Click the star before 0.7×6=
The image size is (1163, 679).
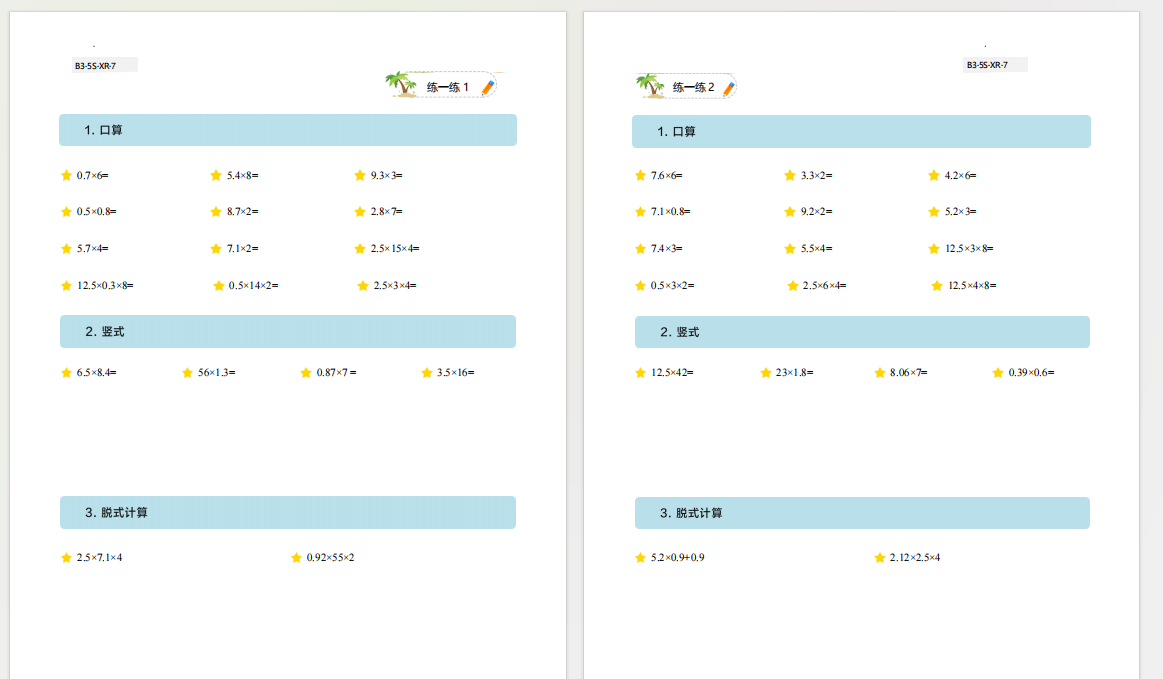coord(66,175)
